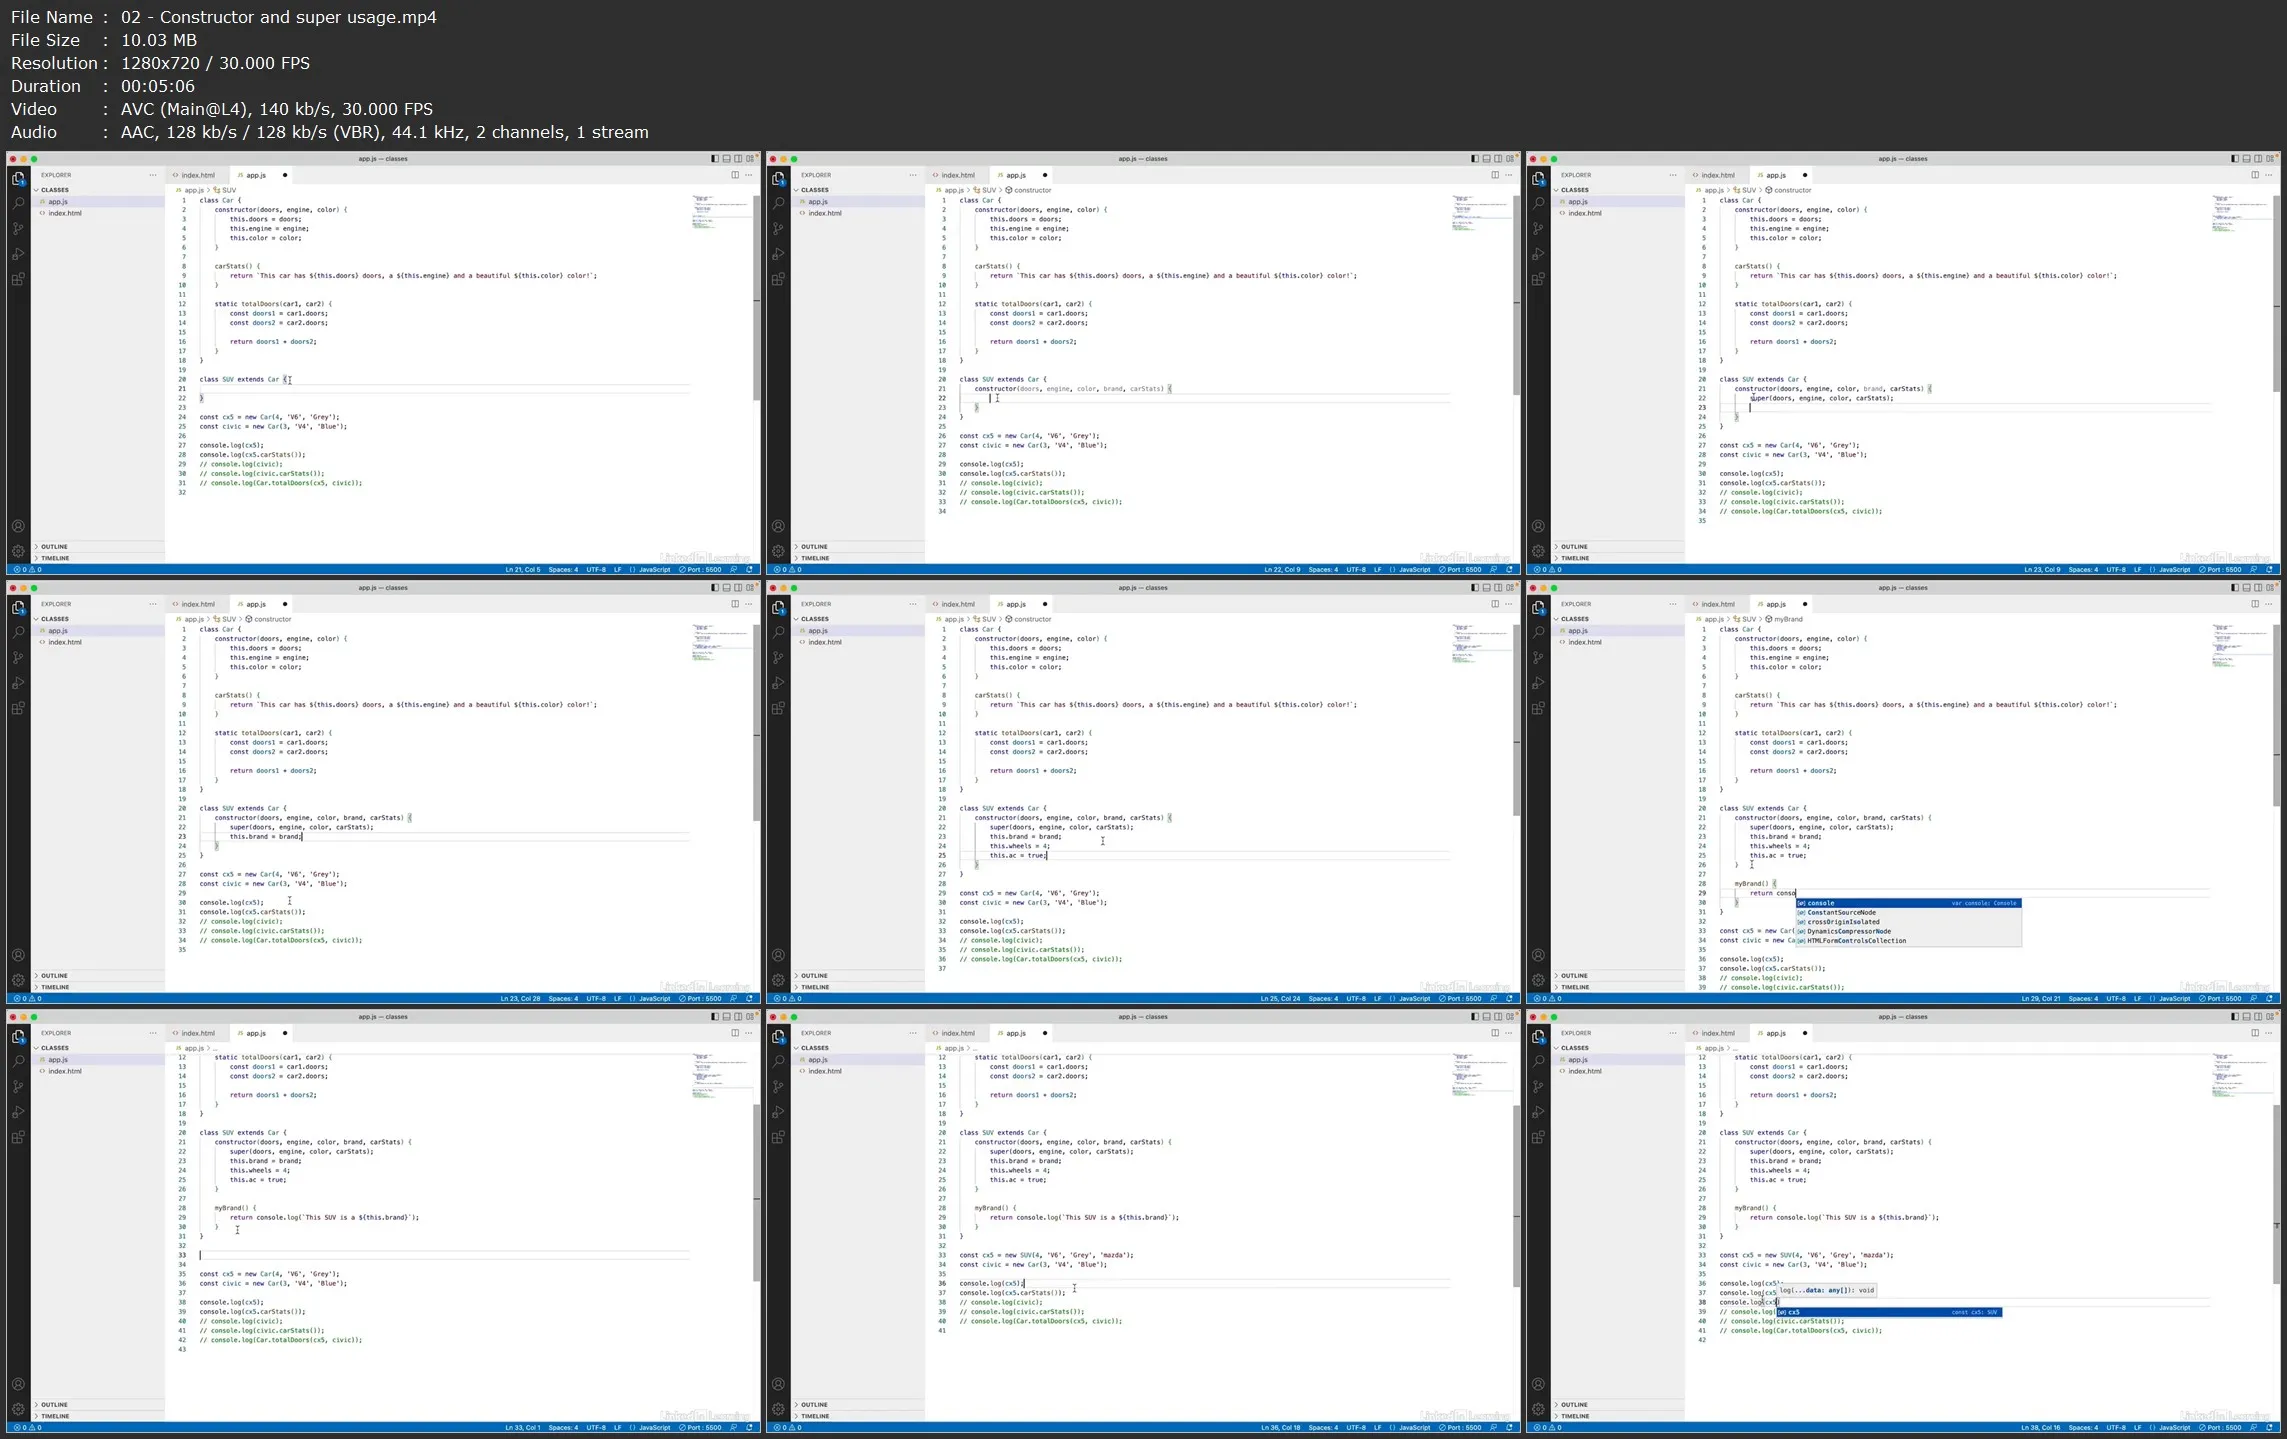Open Search view in top-left frame
This screenshot has height=1439, width=2287.
point(18,203)
